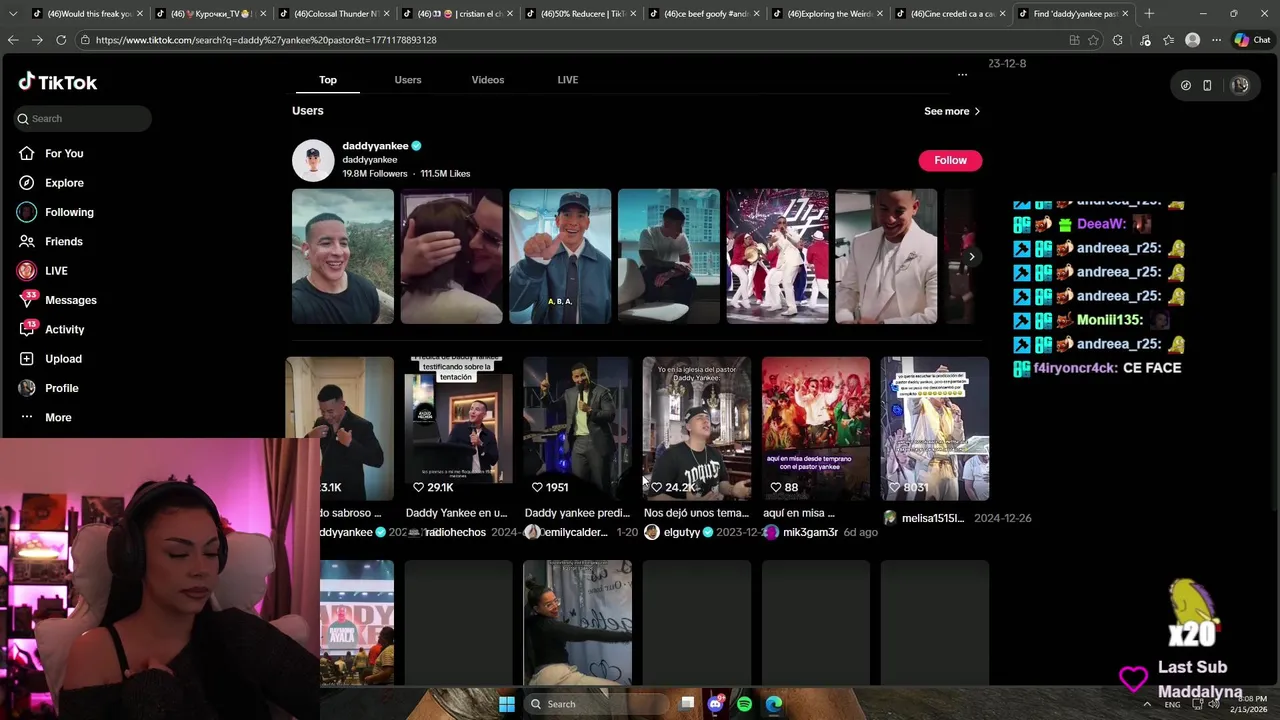
Task: Open the TikTok coins icon top right
Action: click(x=1186, y=86)
